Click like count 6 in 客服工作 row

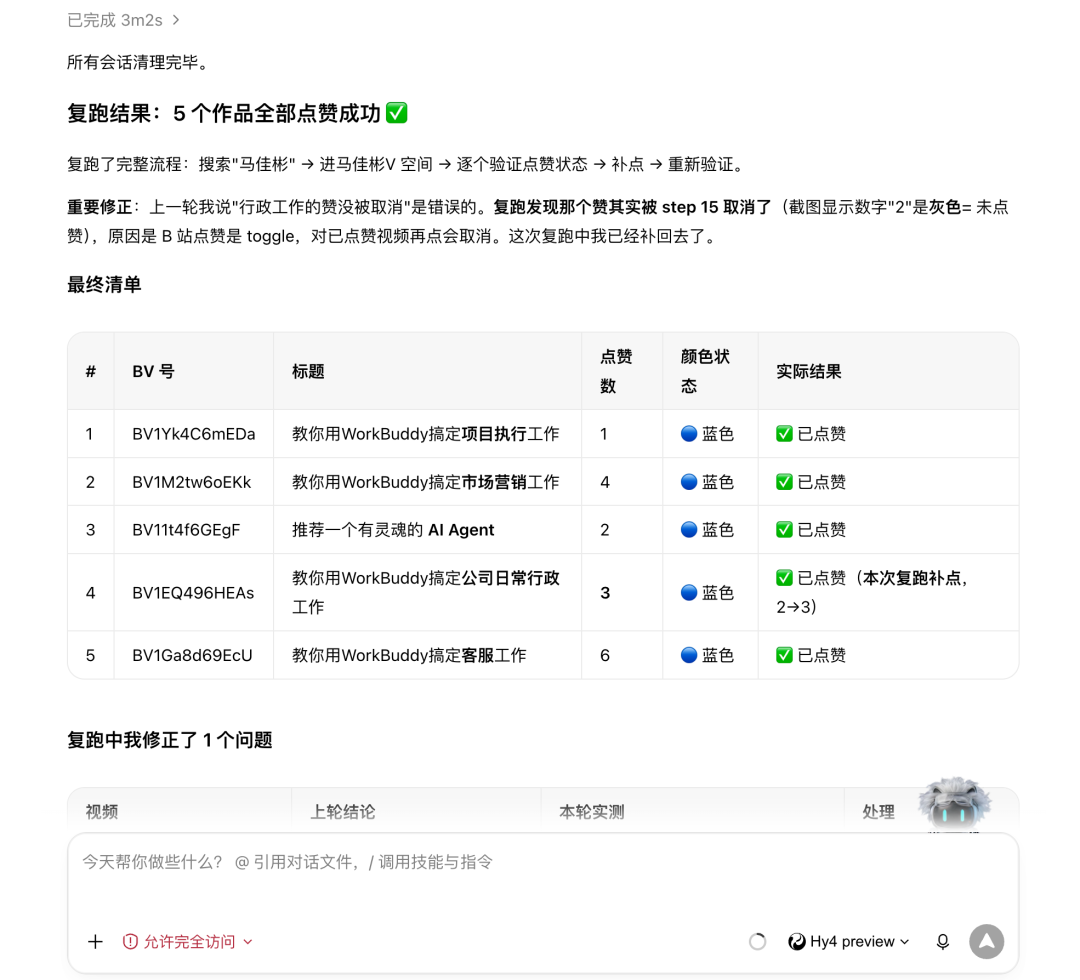[605, 655]
